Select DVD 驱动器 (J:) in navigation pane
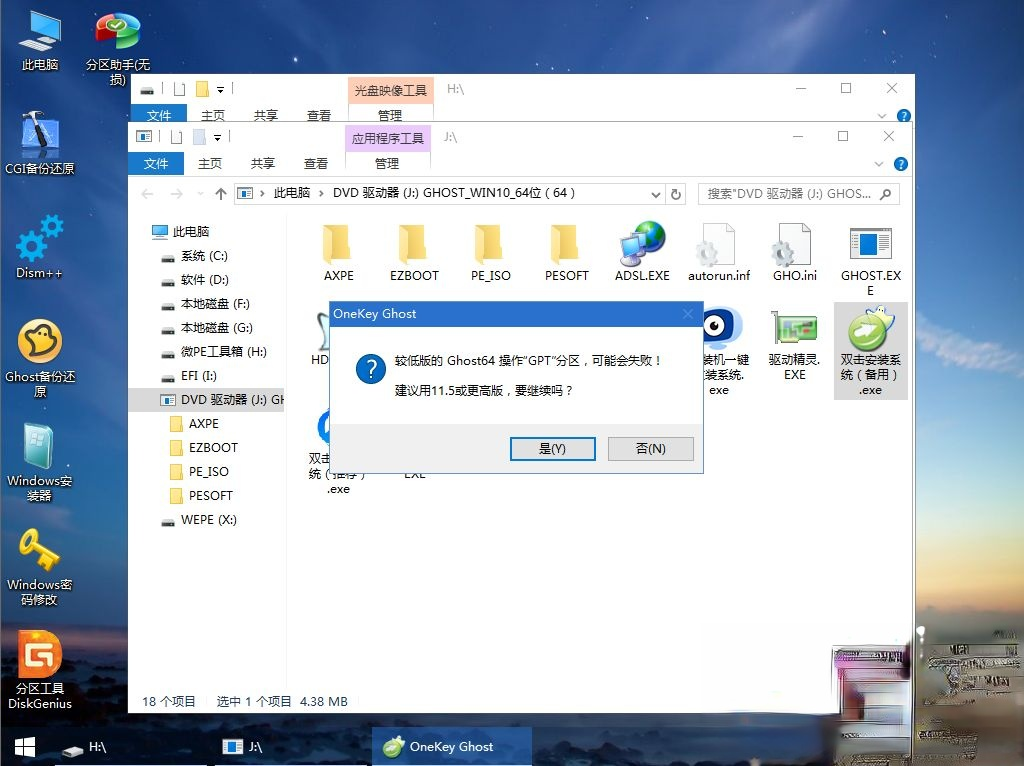This screenshot has height=766, width=1024. [x=206, y=400]
